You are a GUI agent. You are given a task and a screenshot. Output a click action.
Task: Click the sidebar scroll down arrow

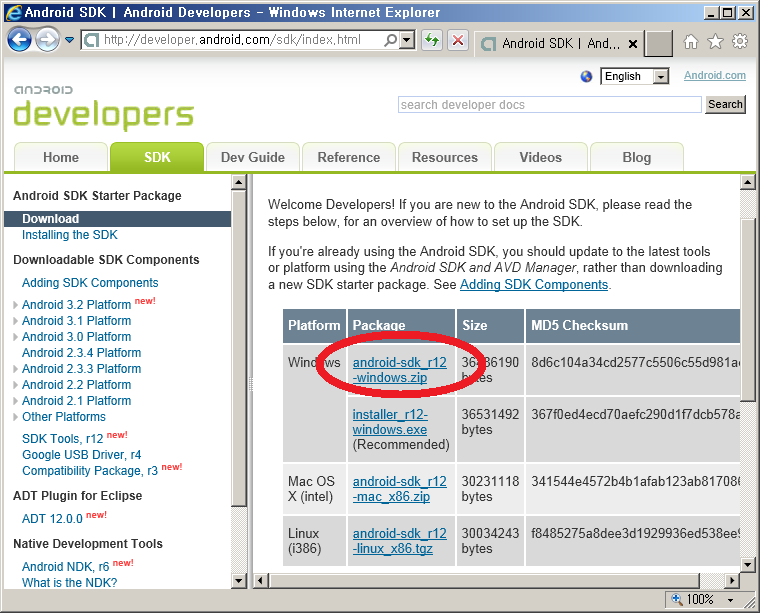coord(238,581)
